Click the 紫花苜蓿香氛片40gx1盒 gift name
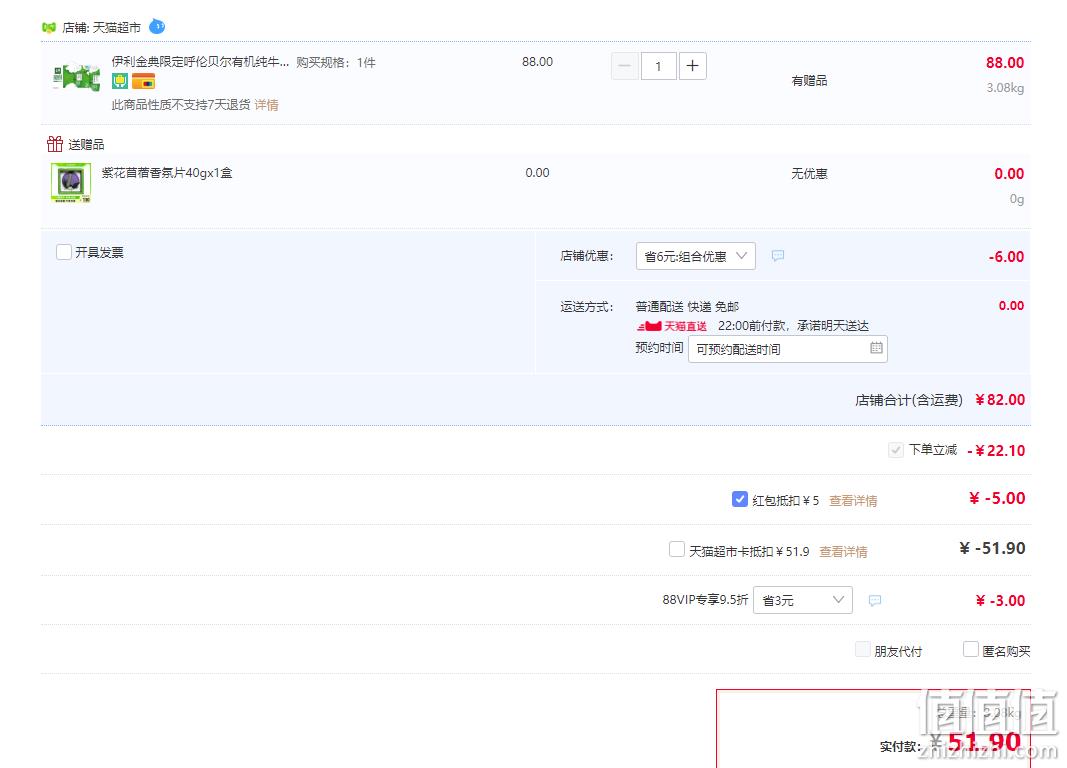Viewport: 1067px width, 768px height. (167, 173)
